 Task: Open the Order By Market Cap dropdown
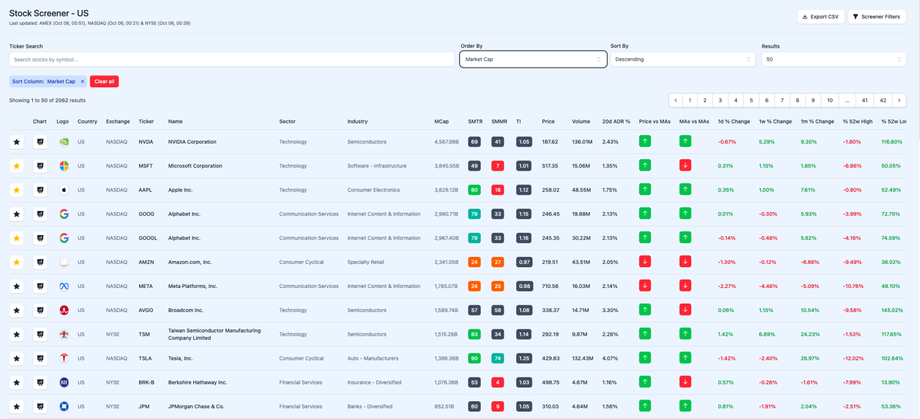(532, 59)
